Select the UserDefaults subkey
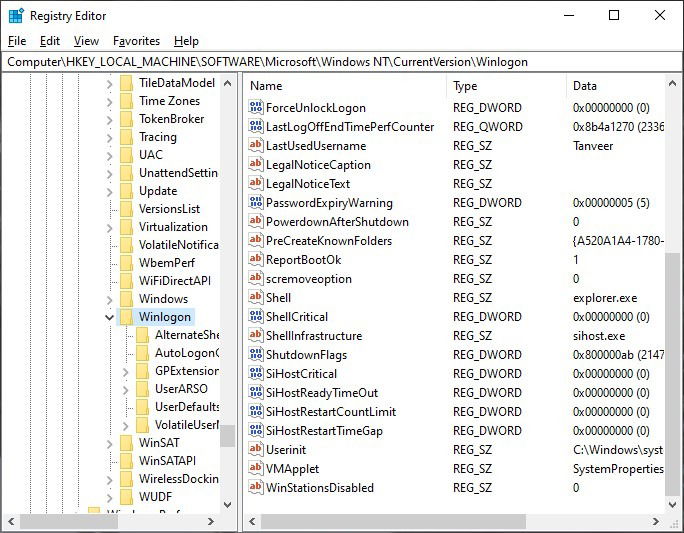This screenshot has width=684, height=533. [187, 407]
